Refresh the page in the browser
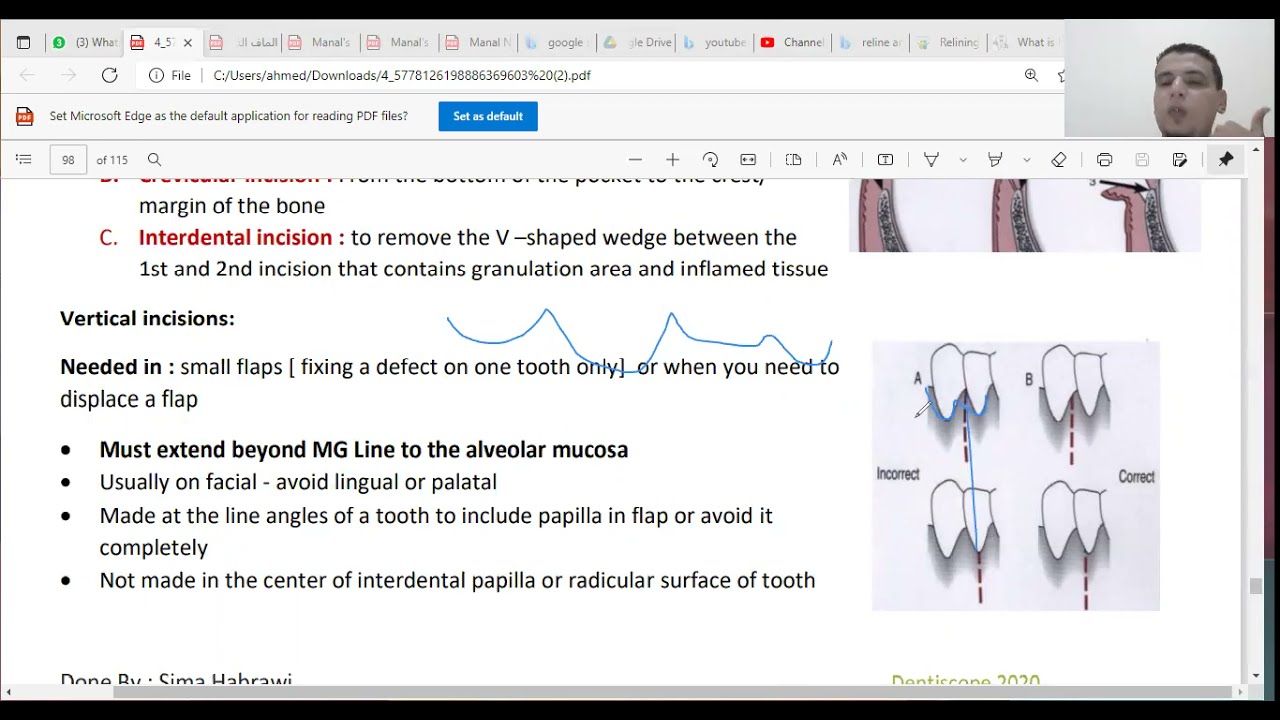This screenshot has width=1280, height=720. pyautogui.click(x=110, y=75)
